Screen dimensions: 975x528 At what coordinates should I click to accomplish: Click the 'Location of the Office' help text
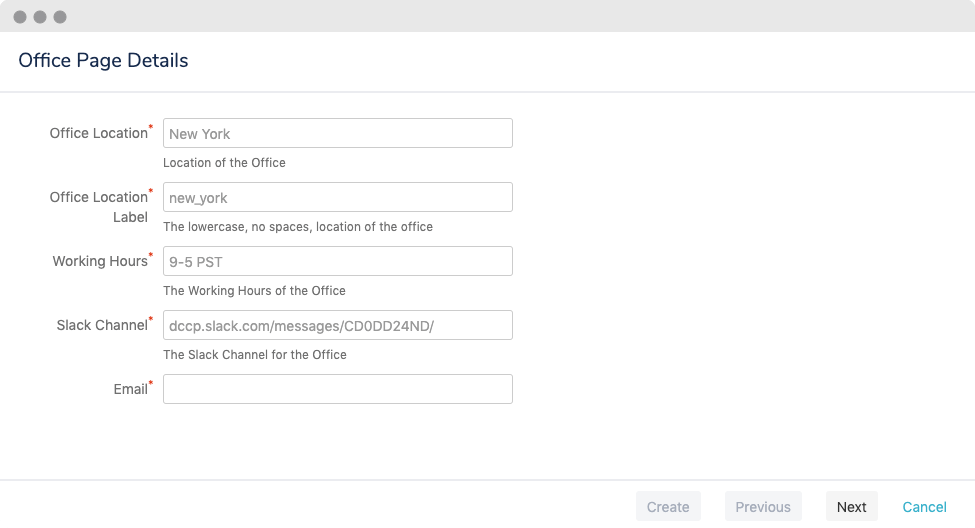[224, 163]
